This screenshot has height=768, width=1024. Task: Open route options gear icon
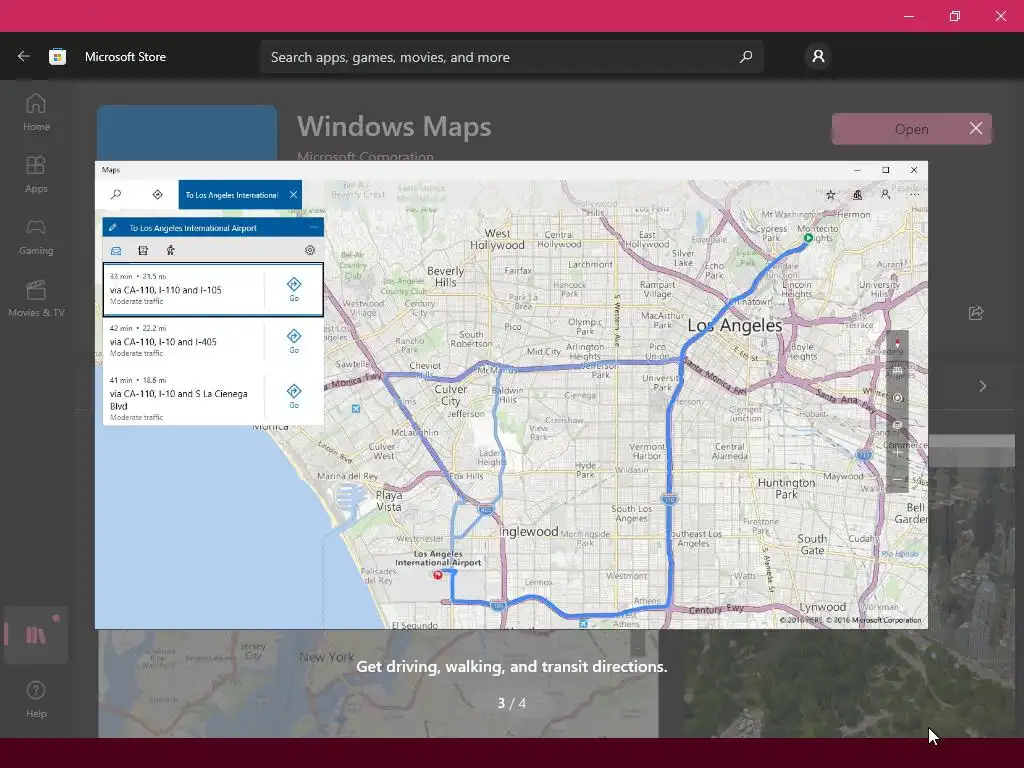click(x=310, y=250)
